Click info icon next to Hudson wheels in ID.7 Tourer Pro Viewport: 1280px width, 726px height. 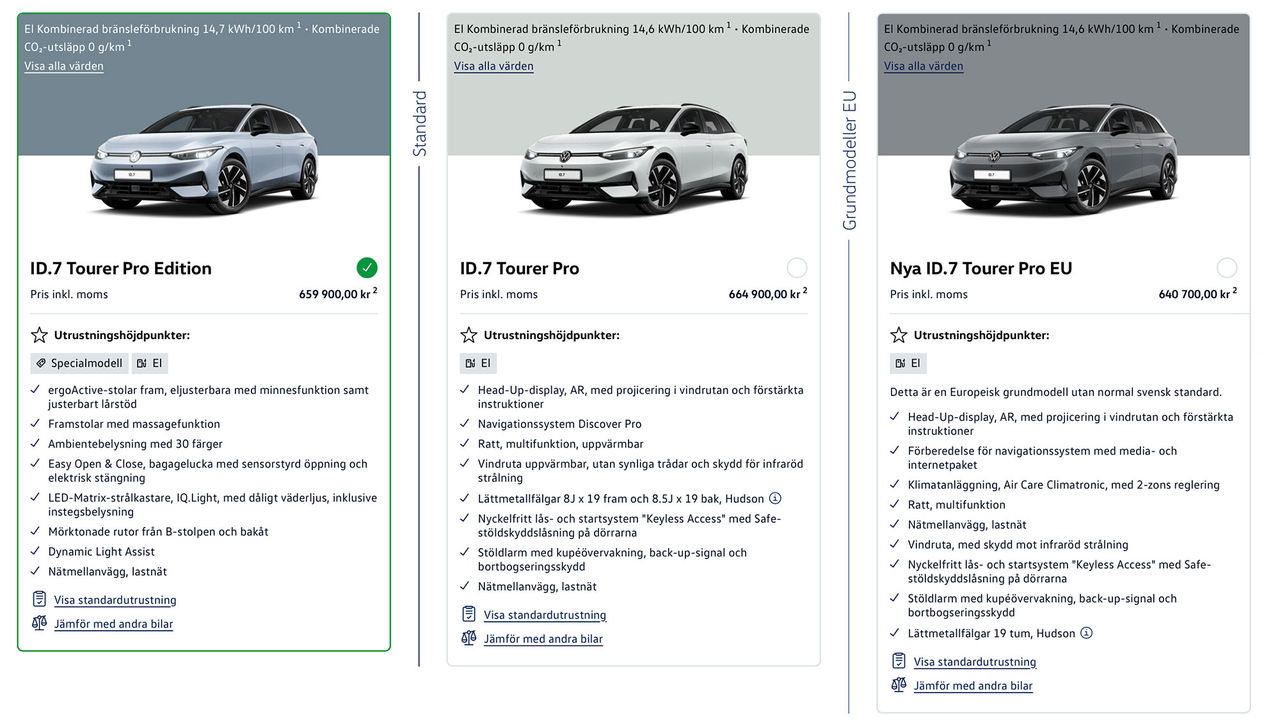tap(775, 498)
